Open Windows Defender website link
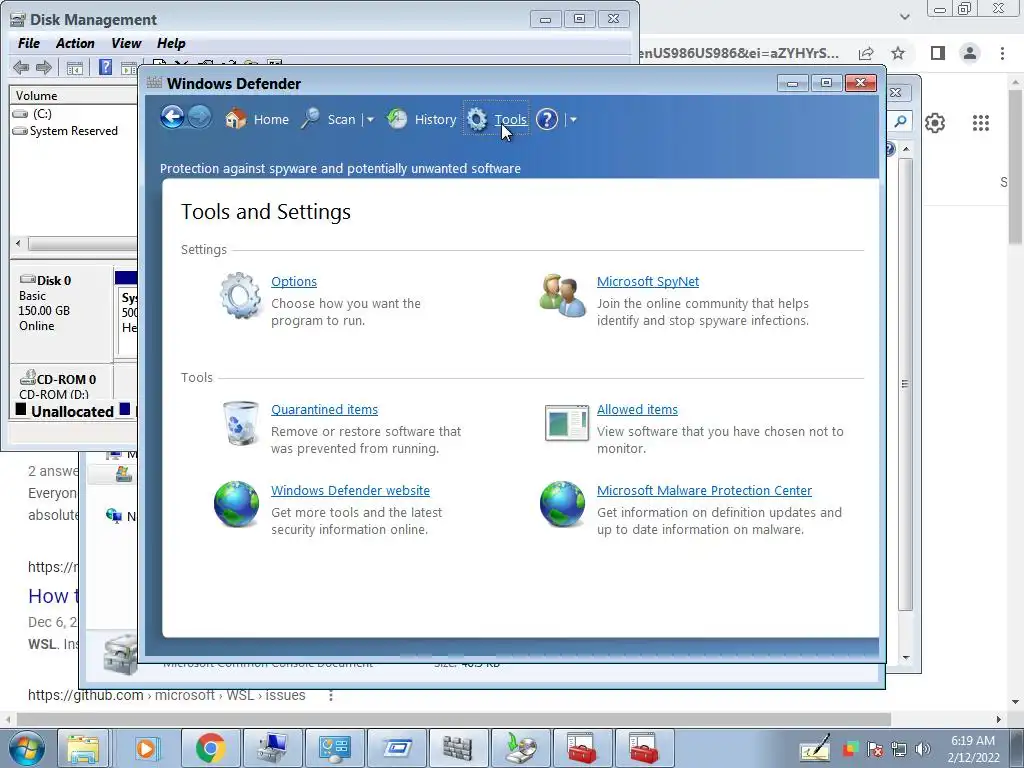This screenshot has width=1024, height=768. (x=351, y=490)
